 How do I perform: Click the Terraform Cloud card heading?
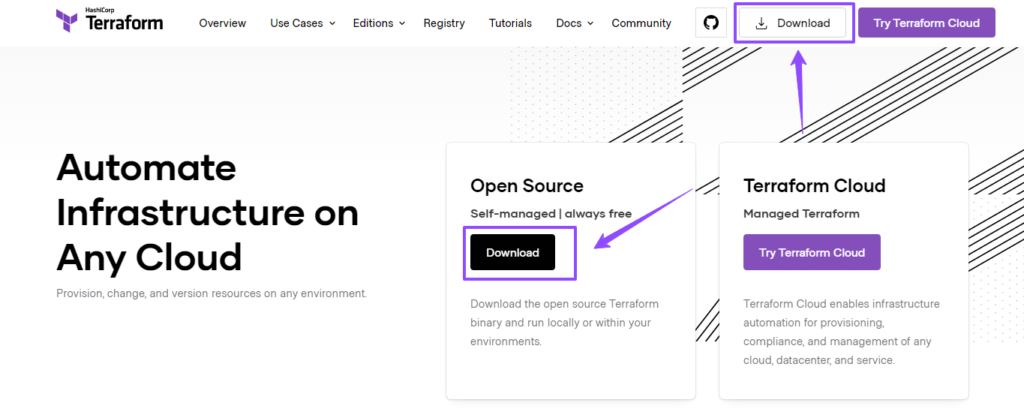pyautogui.click(x=814, y=186)
